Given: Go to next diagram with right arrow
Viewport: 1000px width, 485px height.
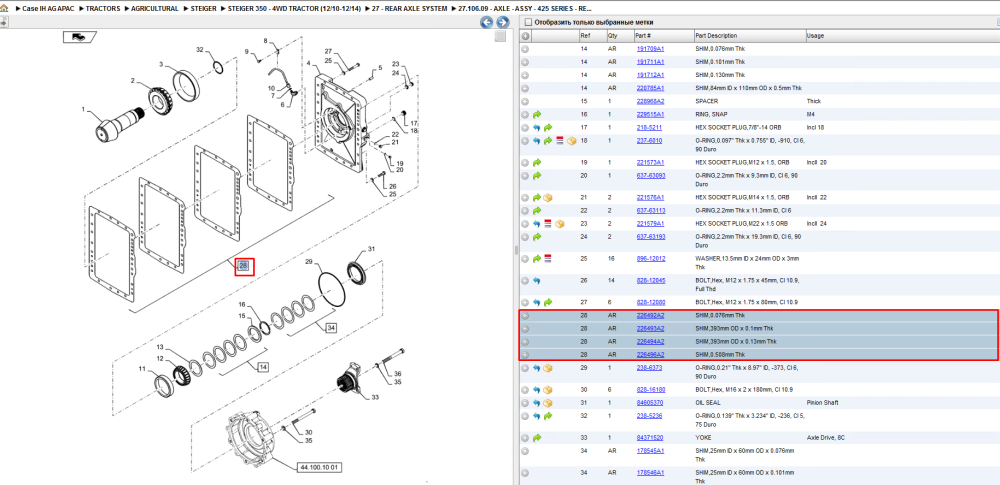Looking at the screenshot, I should (503, 22).
